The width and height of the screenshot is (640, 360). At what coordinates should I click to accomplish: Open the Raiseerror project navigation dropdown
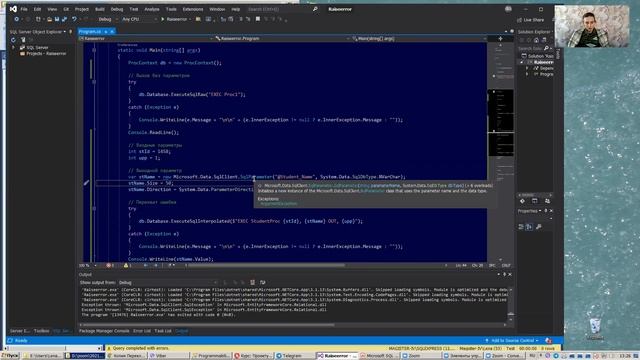pos(146,38)
